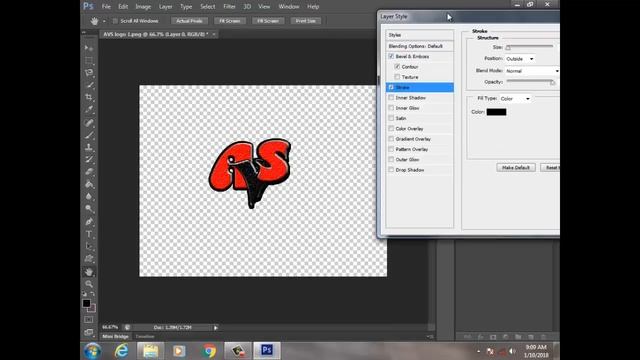Open the Fill Type dropdown
The width and height of the screenshot is (640, 360).
pos(515,99)
